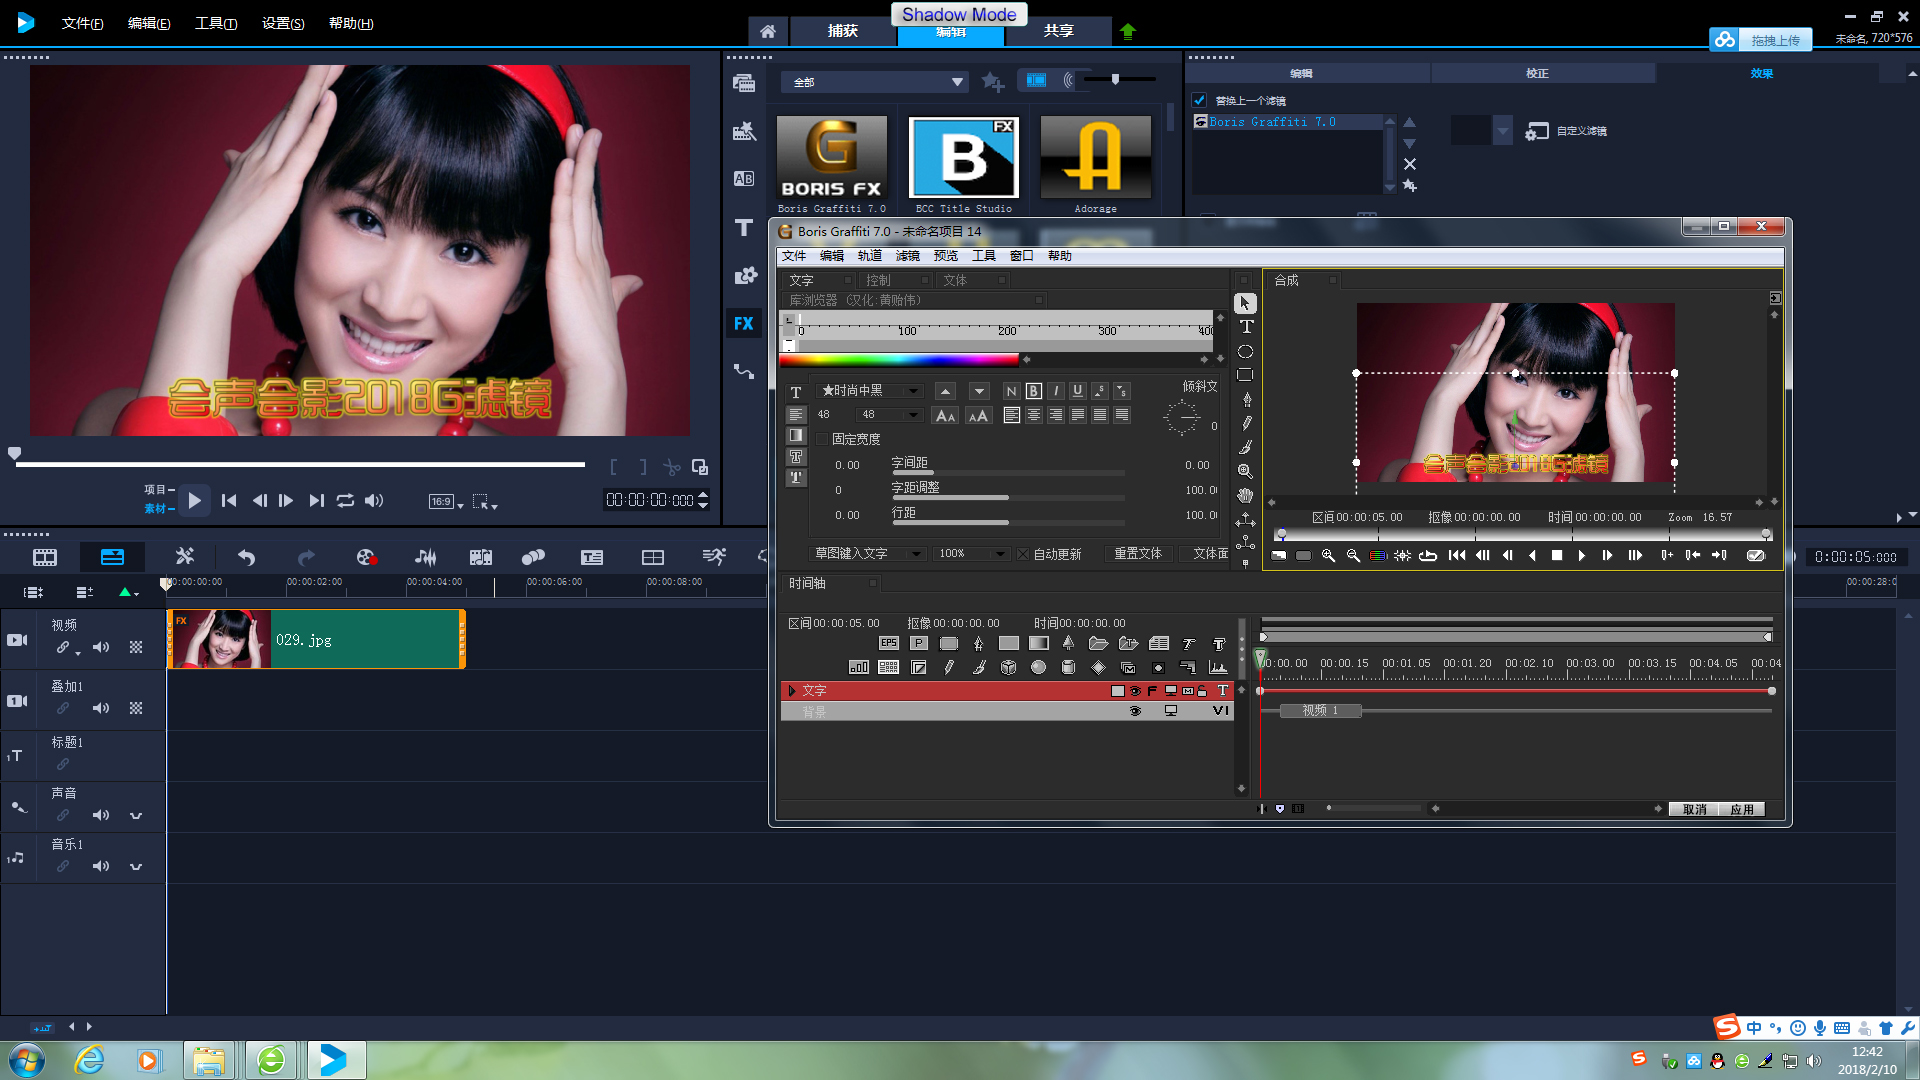Open the 文件 menu in Boris Graffiti
This screenshot has width=1920, height=1080.
[794, 256]
